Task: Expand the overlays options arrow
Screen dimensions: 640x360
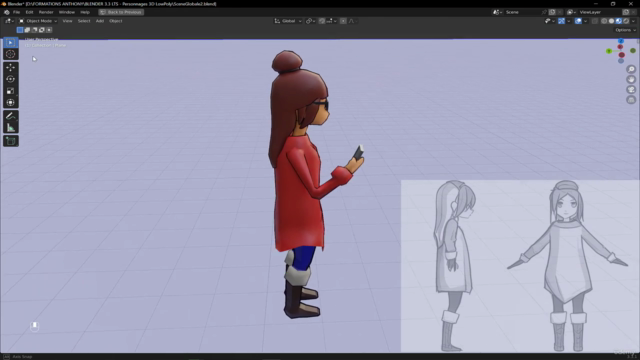Action: 586,21
